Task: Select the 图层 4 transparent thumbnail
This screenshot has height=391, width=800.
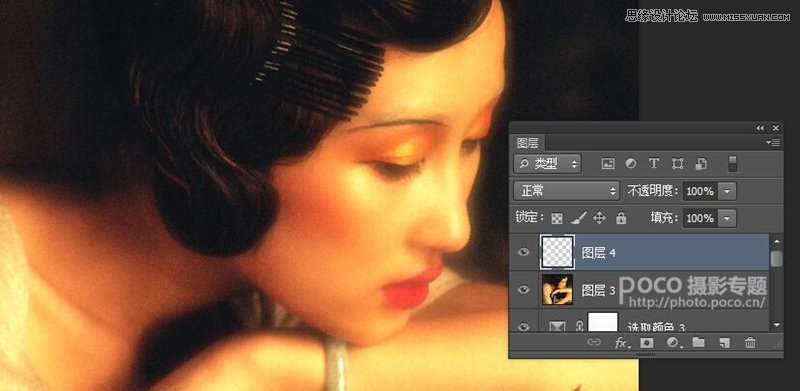Action: click(557, 252)
